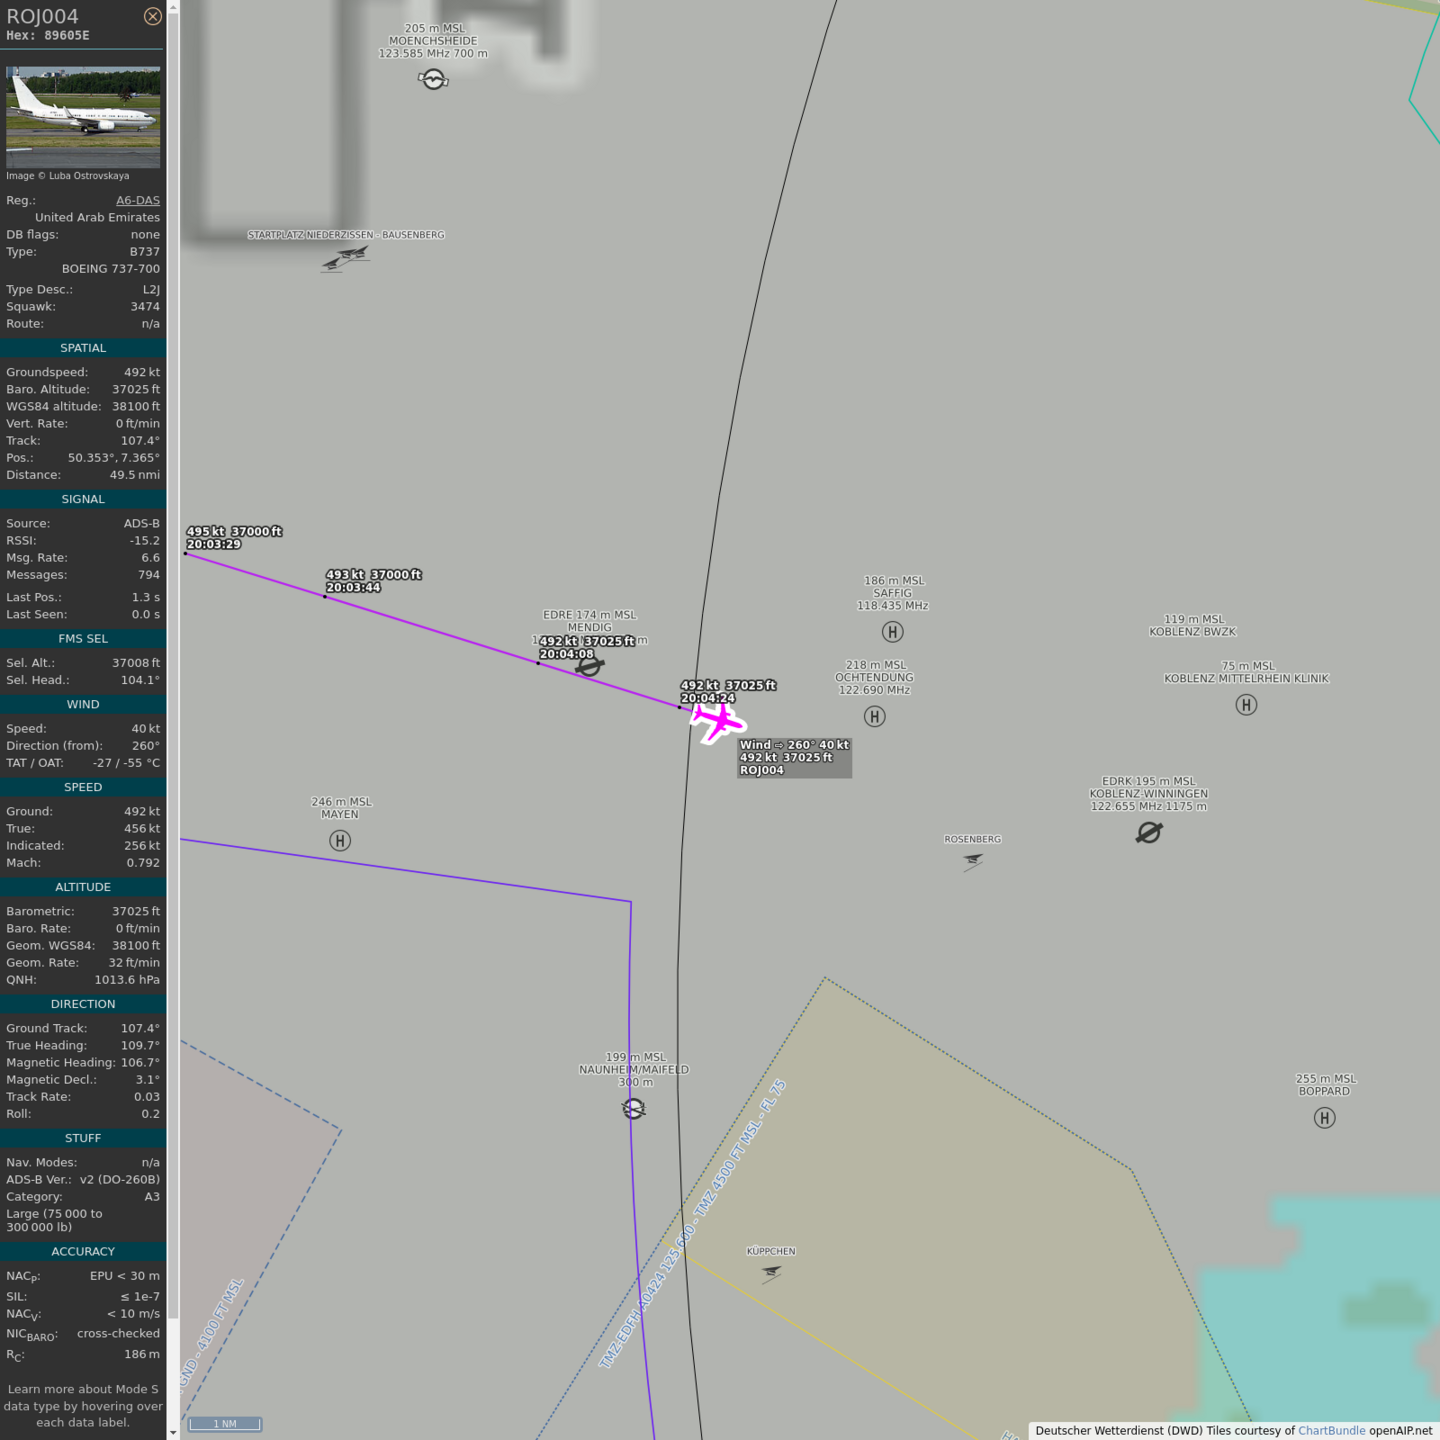Select the Rosenberg hang glider site icon
Viewport: 1440px width, 1440px height.
pos(973,860)
